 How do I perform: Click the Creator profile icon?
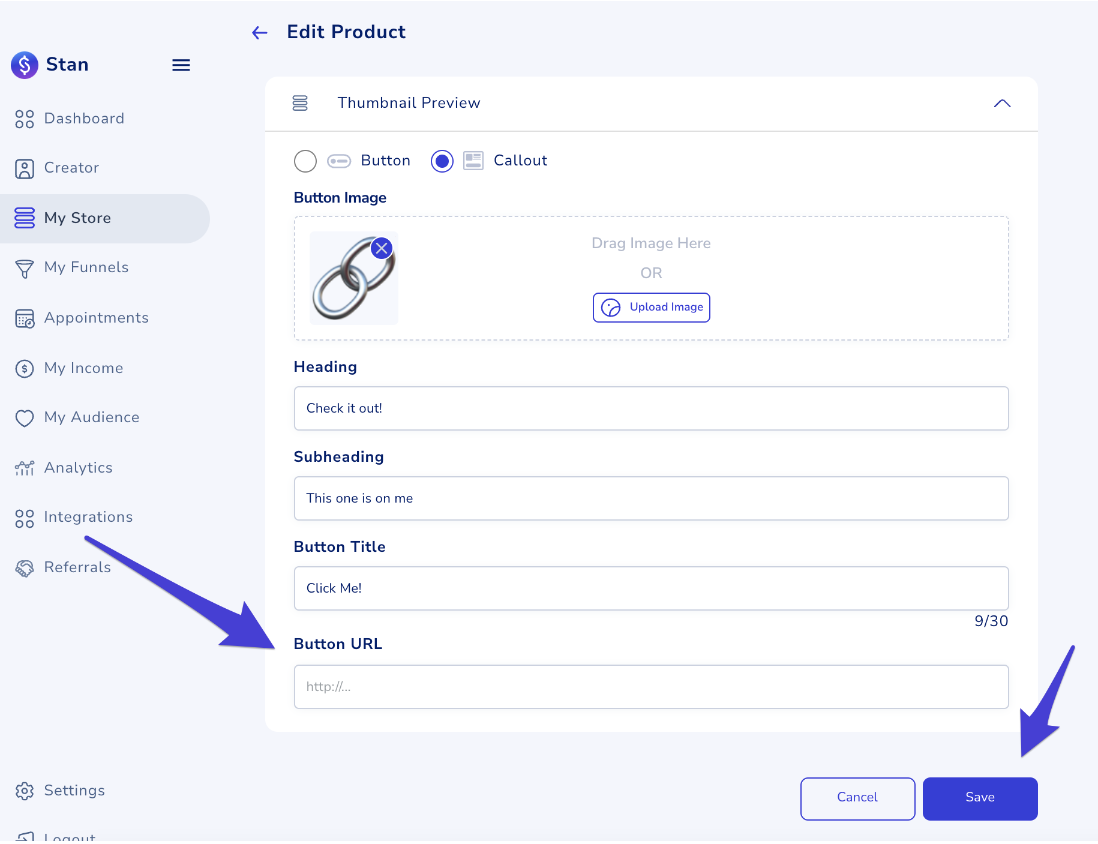pos(23,168)
